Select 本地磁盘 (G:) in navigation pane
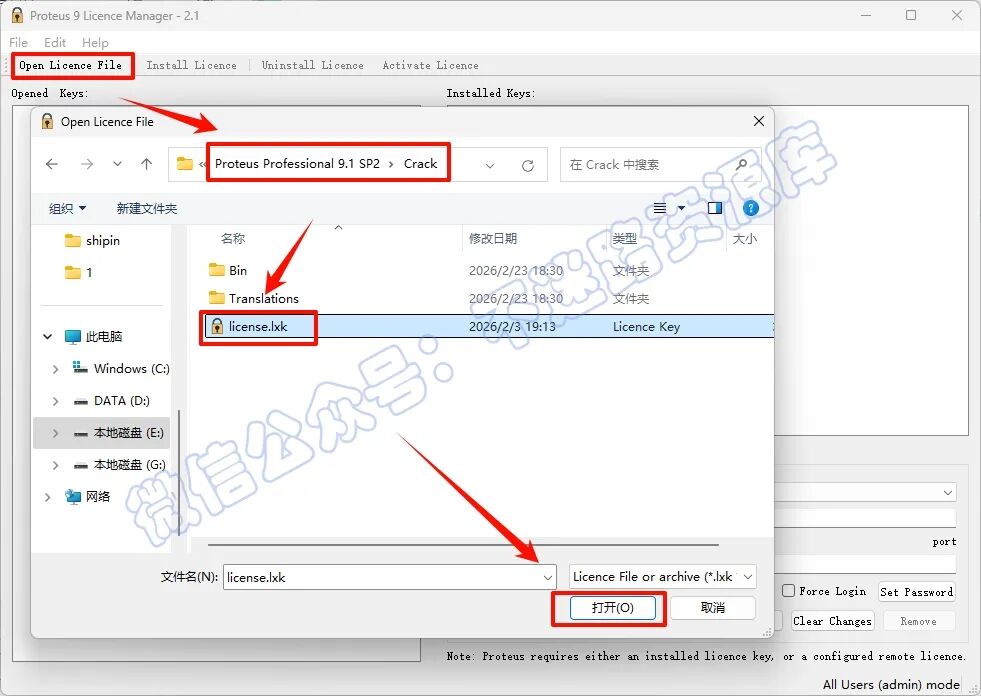Viewport: 981px width, 696px height. (x=129, y=464)
